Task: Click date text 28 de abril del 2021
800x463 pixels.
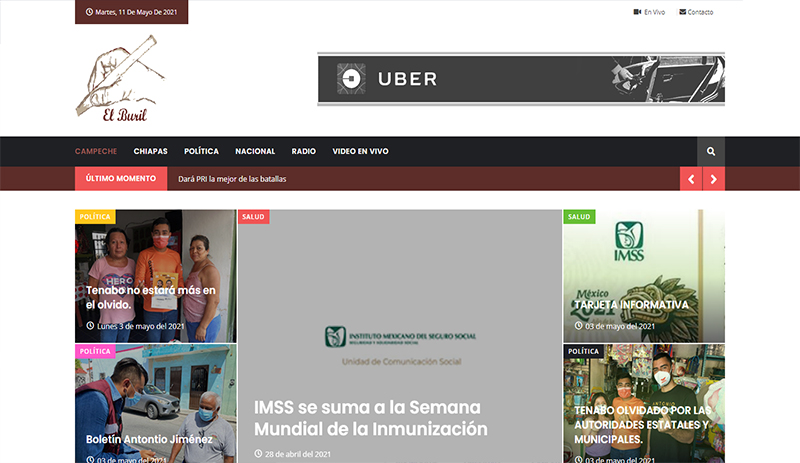Action: coord(298,454)
